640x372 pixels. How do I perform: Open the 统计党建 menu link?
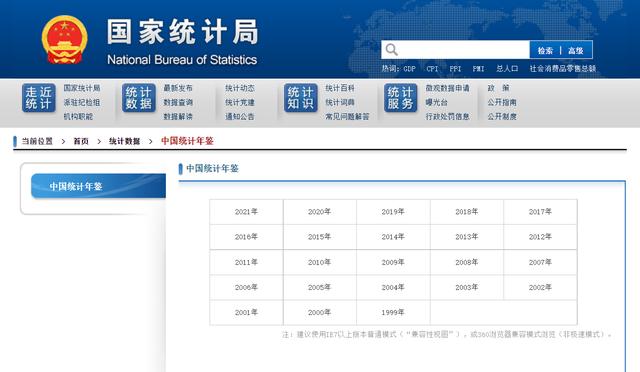point(240,102)
